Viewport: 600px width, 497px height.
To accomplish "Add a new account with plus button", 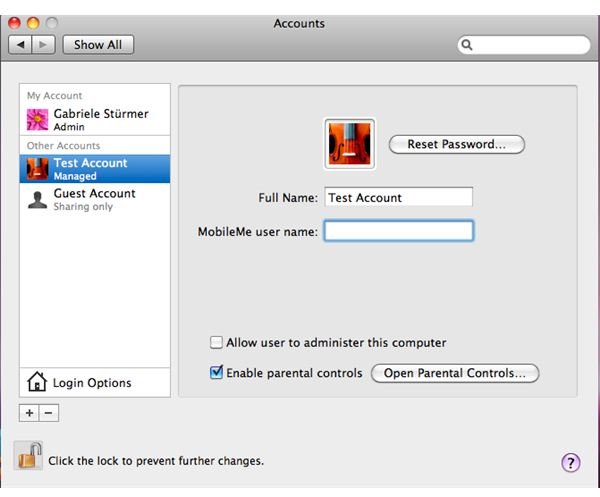I will (29, 413).
